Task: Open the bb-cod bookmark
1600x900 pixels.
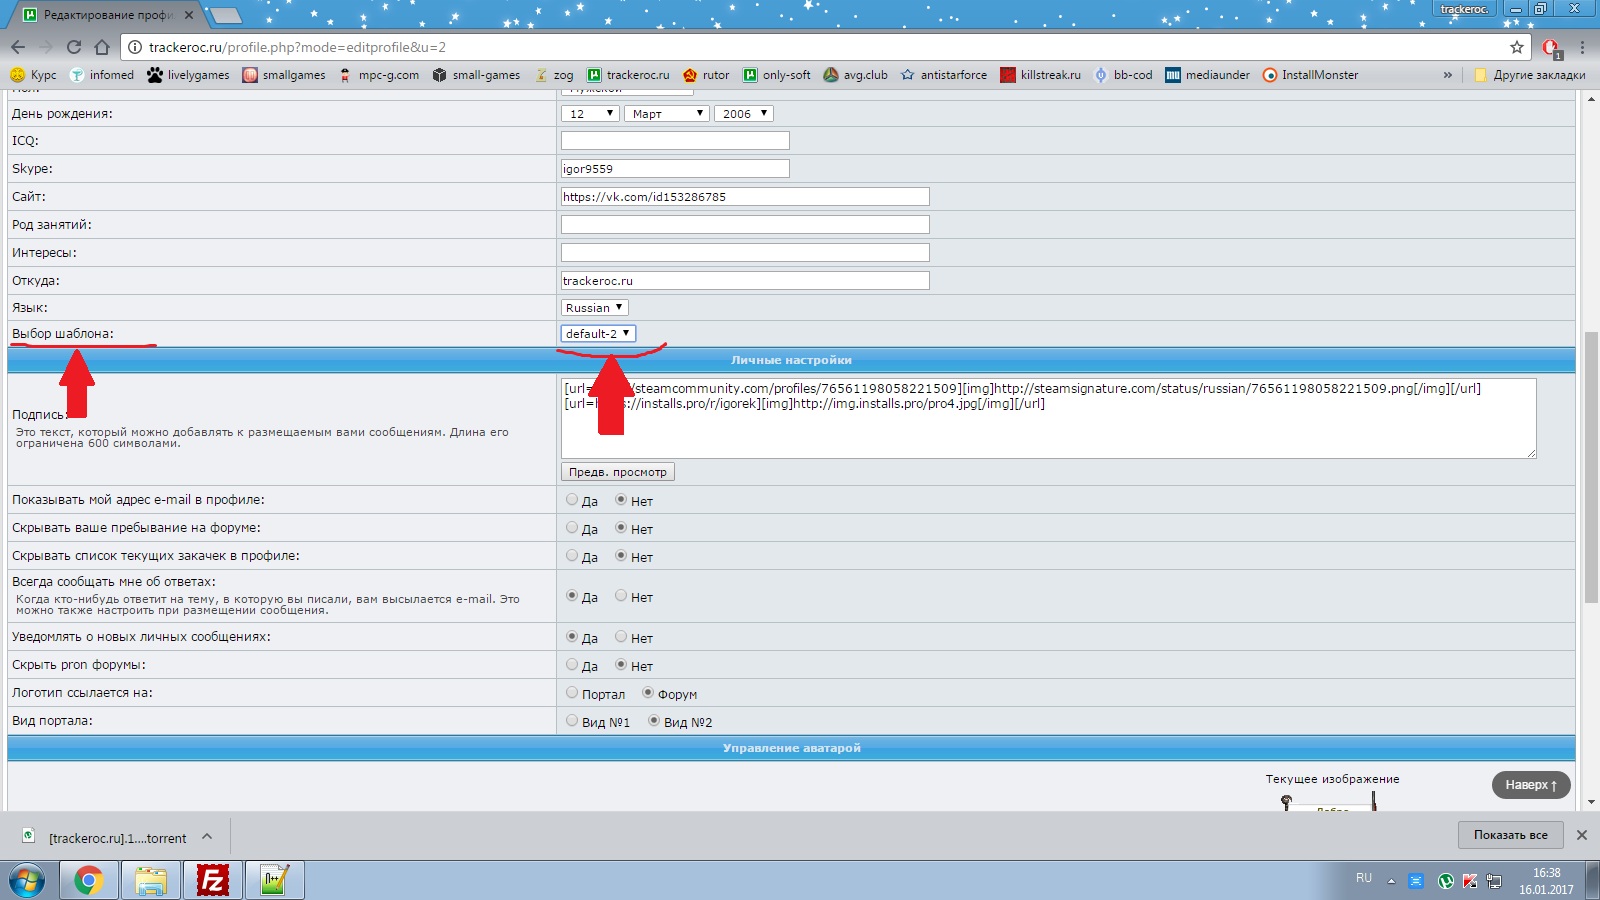Action: [x=1123, y=75]
